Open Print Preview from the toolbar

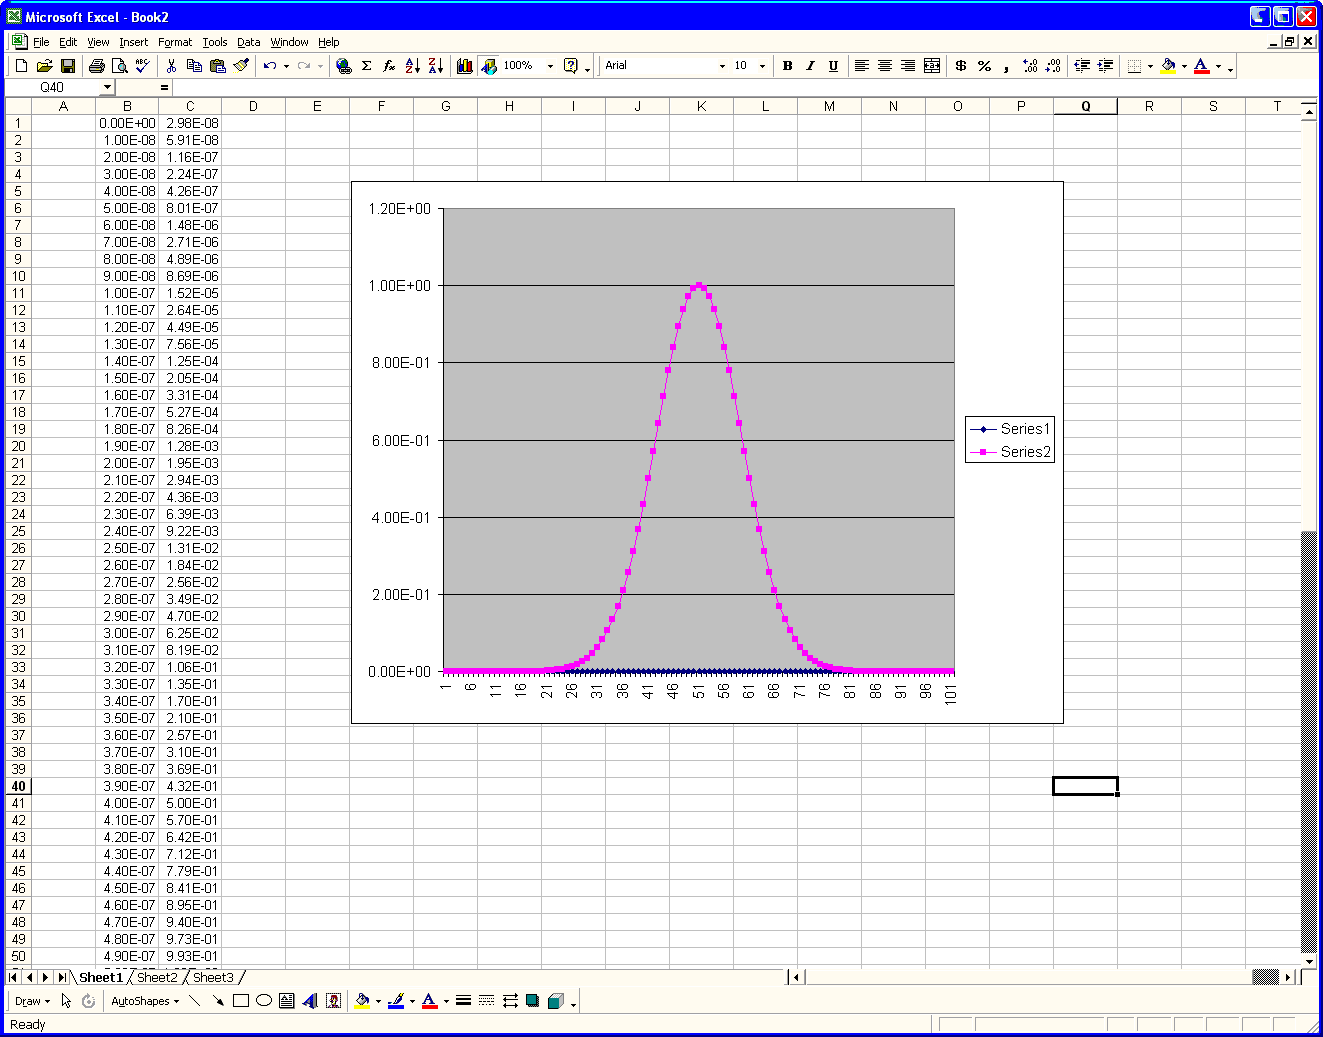pos(120,66)
